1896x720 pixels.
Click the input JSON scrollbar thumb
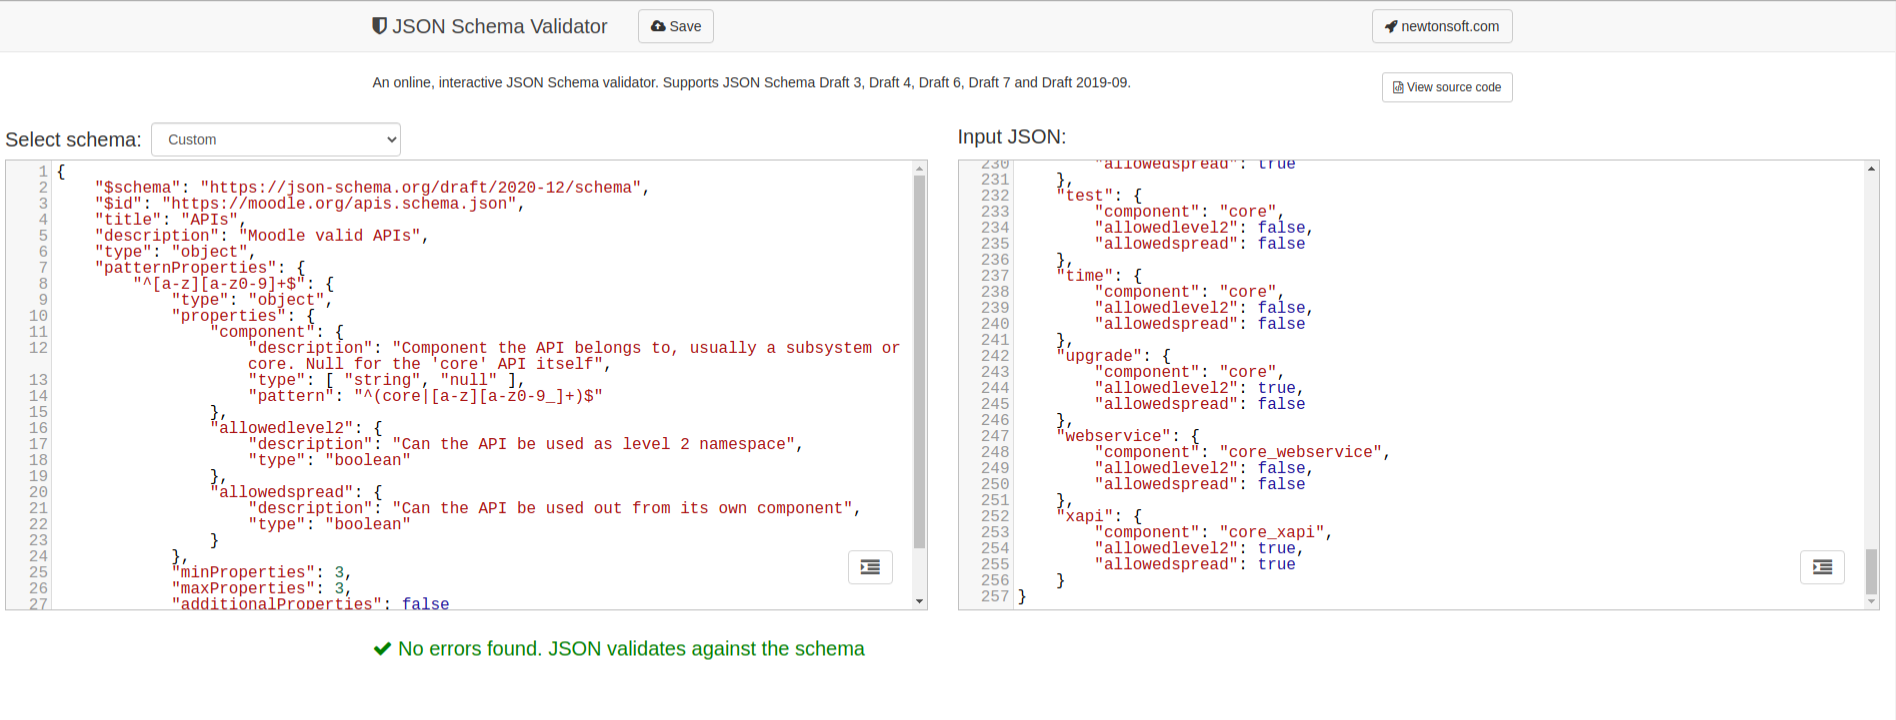(x=1871, y=571)
